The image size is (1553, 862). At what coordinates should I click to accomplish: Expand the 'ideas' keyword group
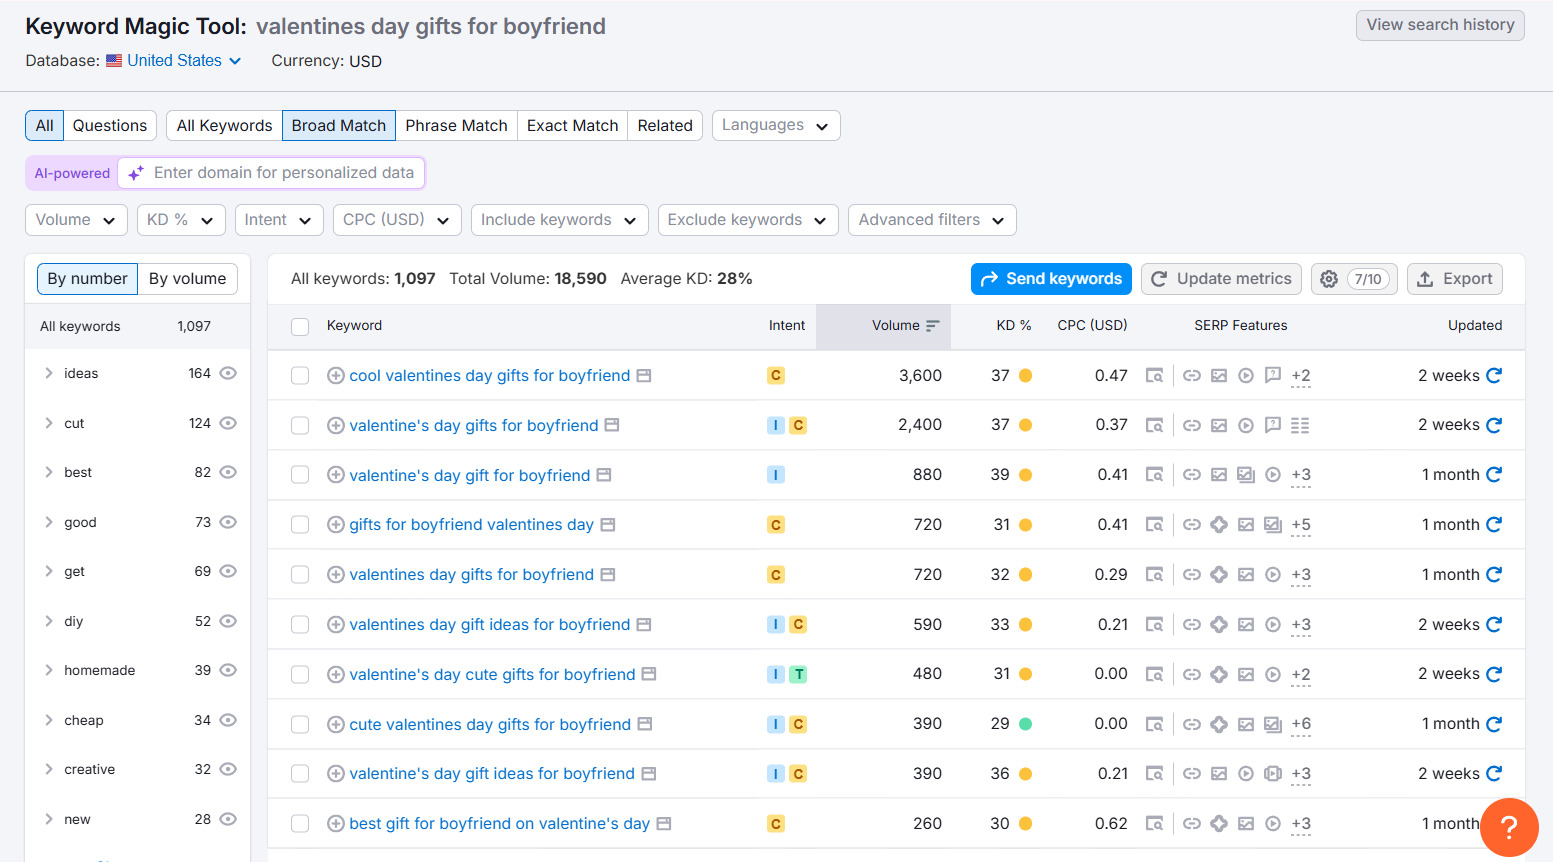48,372
